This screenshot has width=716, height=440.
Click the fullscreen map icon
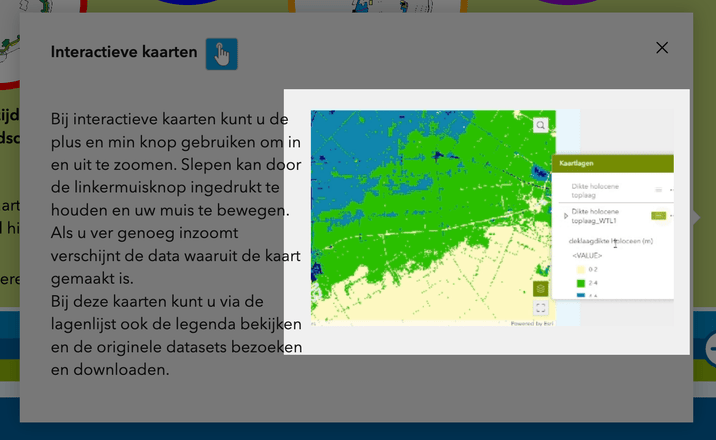click(x=540, y=308)
